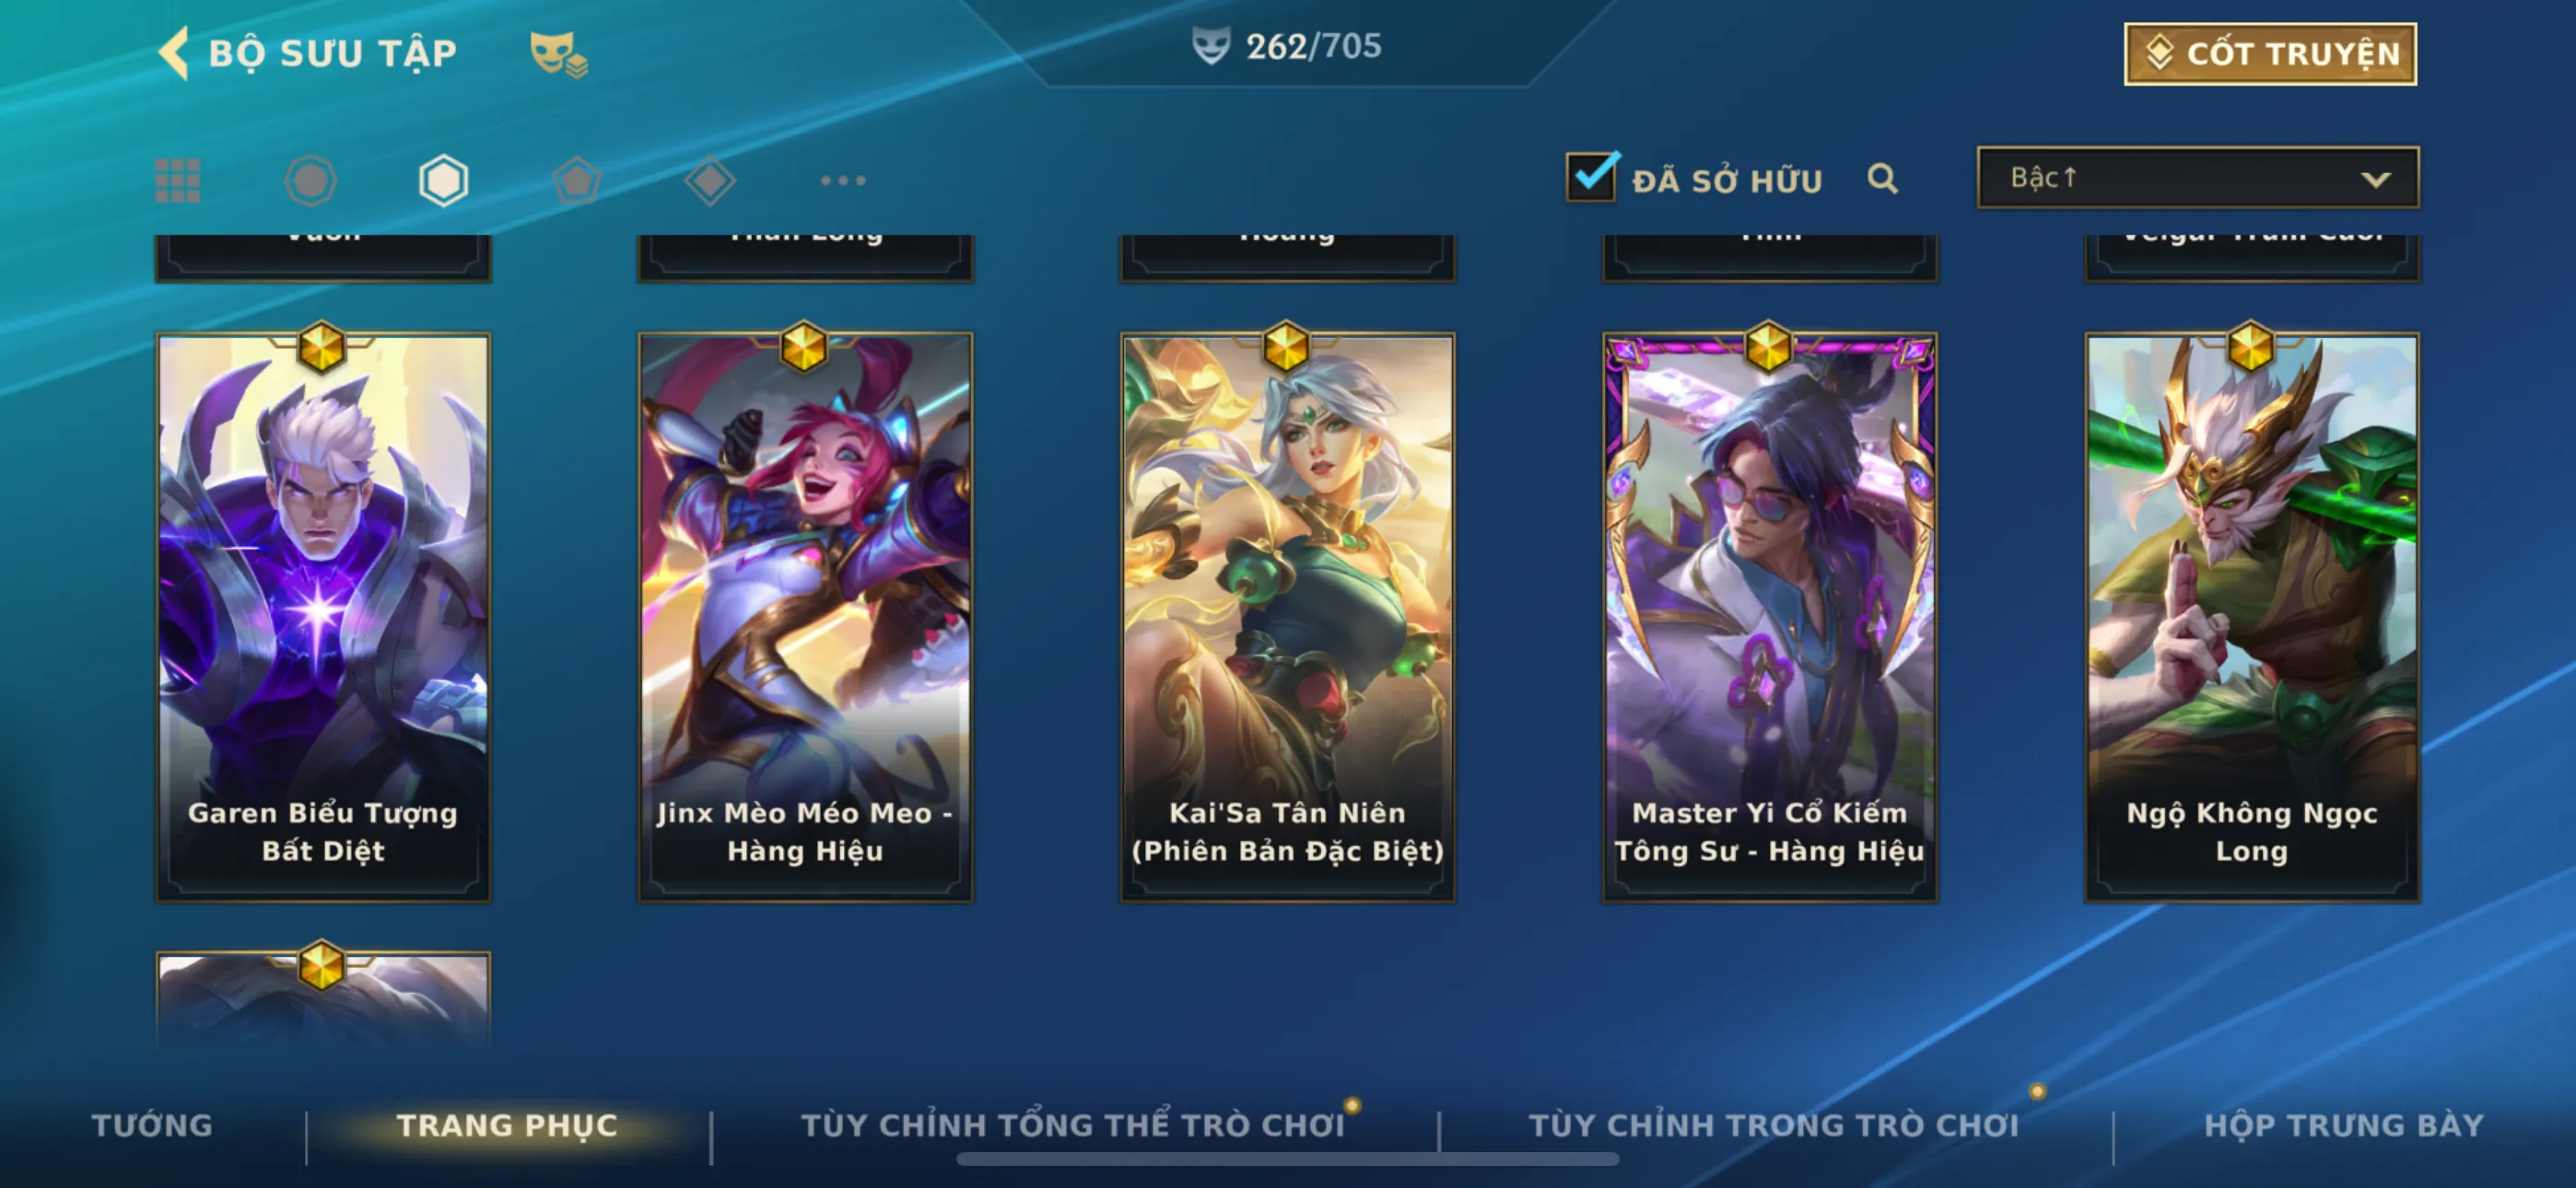This screenshot has width=2576, height=1188.
Task: Select the circular tier filter icon
Action: 311,181
